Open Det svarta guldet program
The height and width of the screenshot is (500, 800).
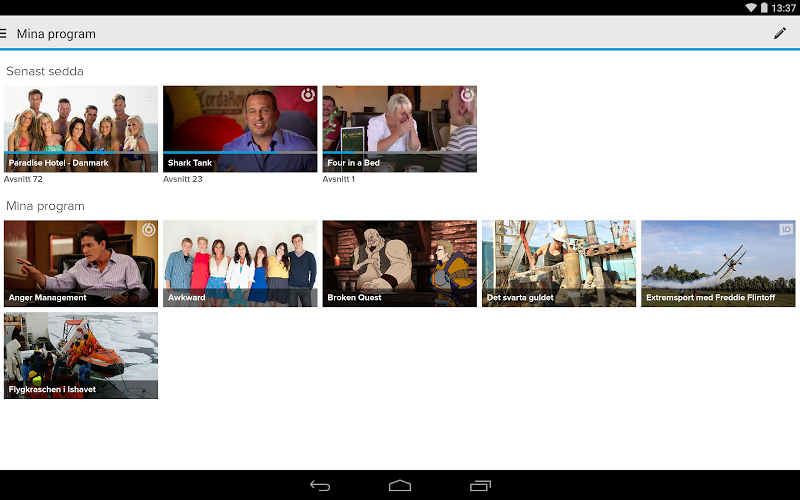click(x=559, y=263)
